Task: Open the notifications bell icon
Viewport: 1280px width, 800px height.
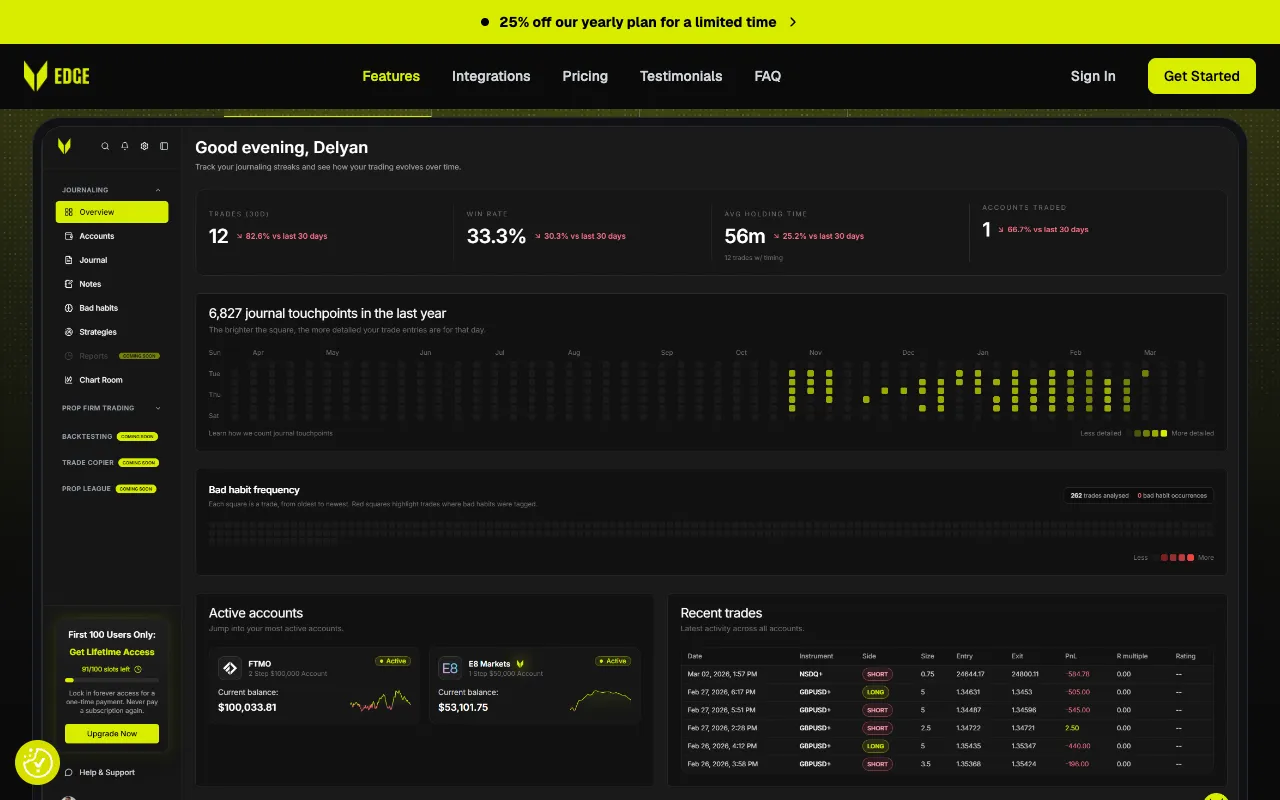Action: (x=125, y=146)
